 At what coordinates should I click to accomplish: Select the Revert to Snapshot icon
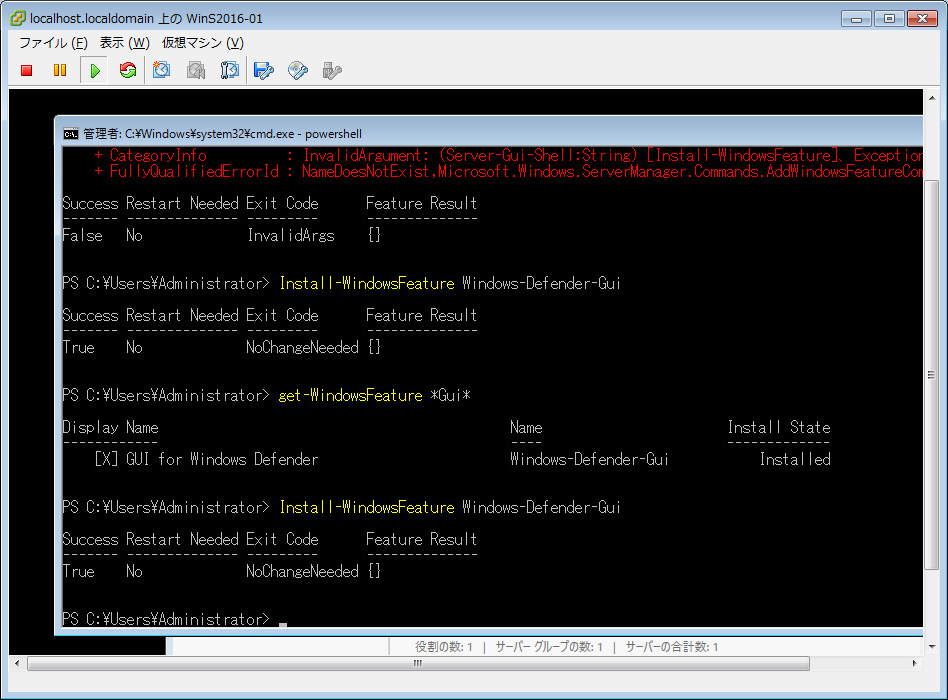click(196, 70)
